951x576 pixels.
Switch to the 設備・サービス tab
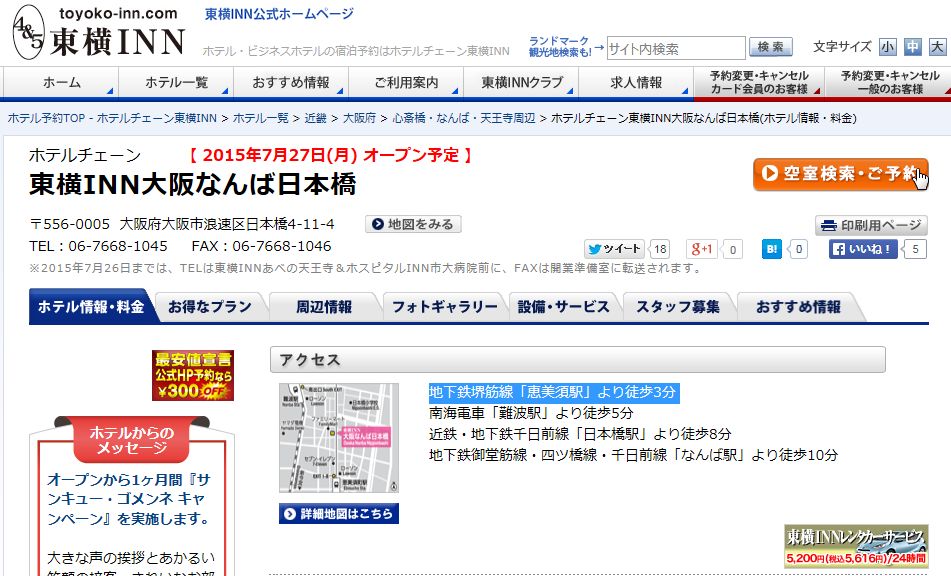(x=563, y=307)
